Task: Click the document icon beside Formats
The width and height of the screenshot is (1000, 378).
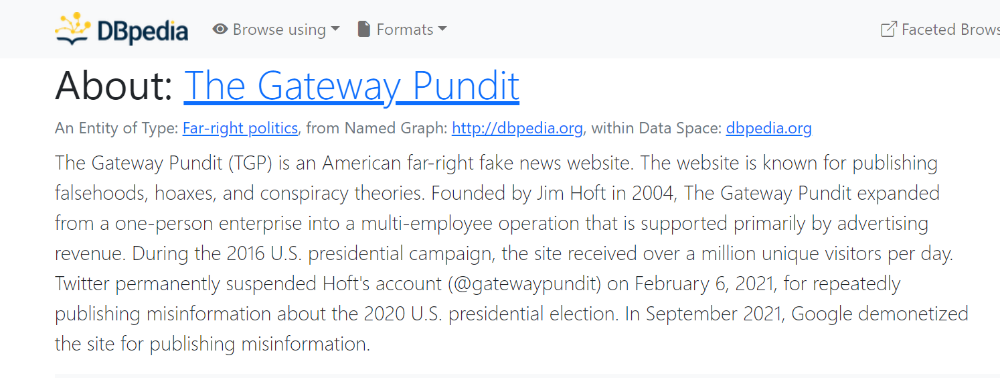Action: click(x=364, y=29)
